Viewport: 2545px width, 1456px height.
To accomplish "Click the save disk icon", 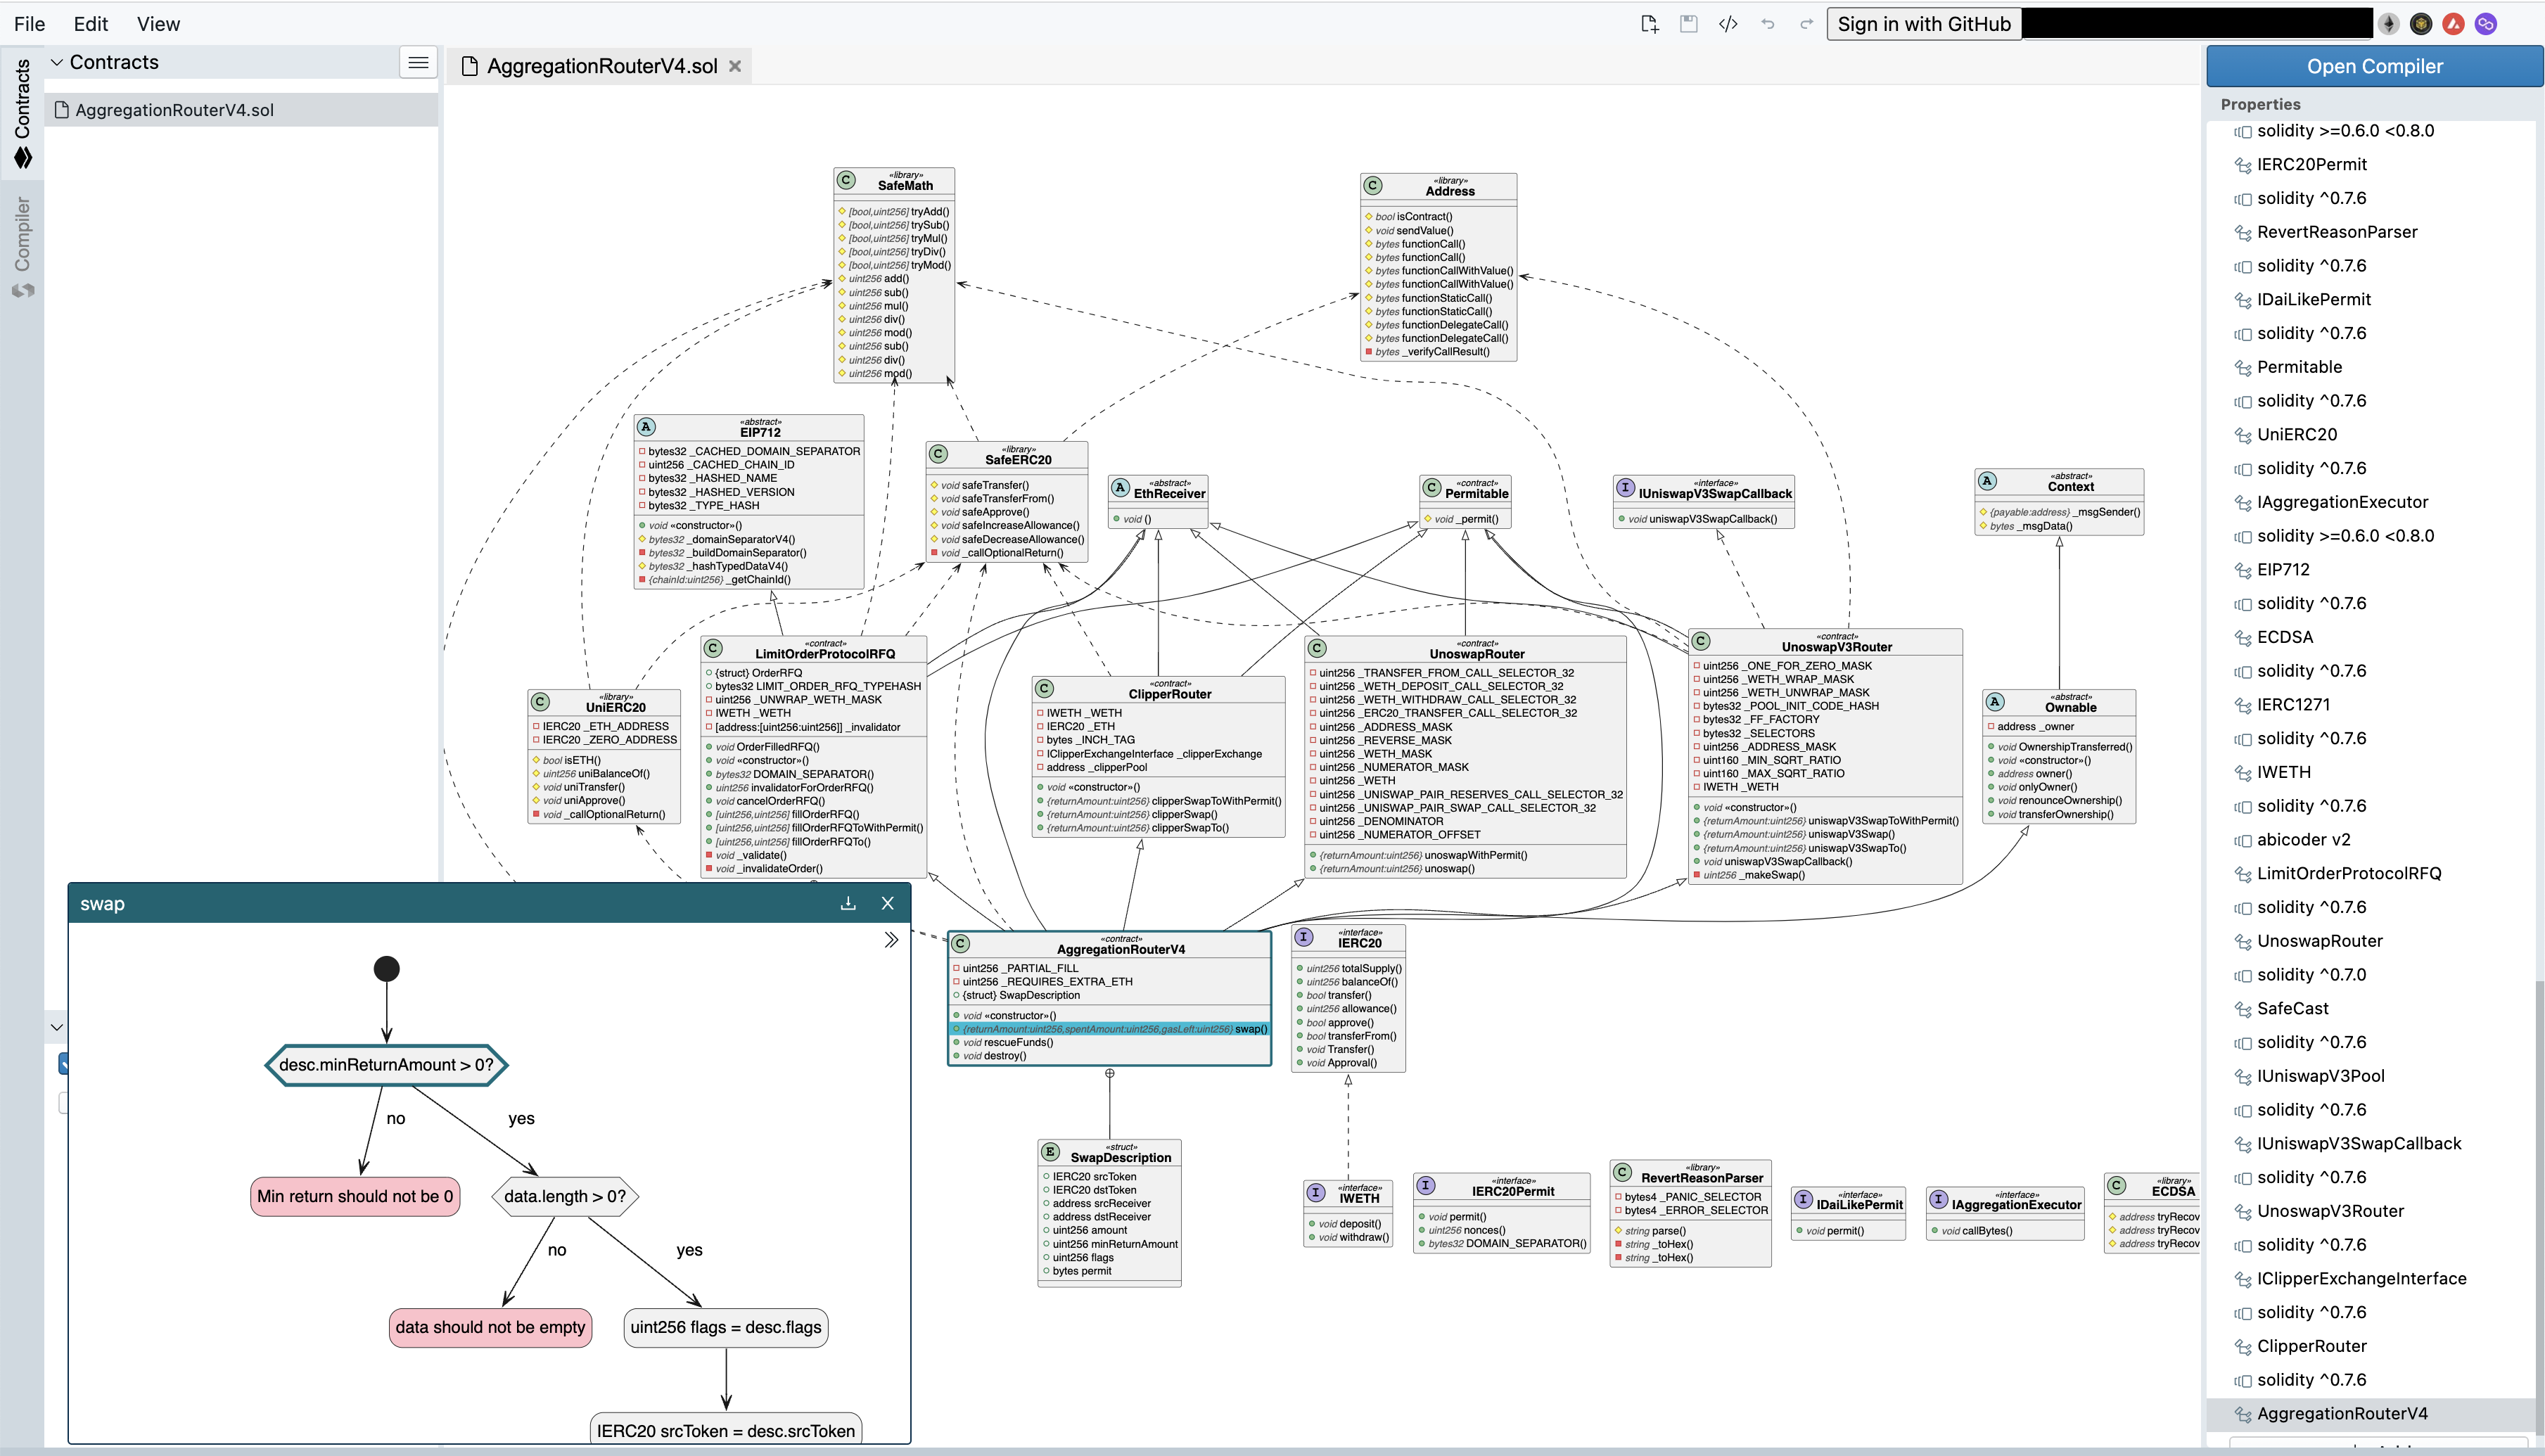I will [x=1688, y=24].
